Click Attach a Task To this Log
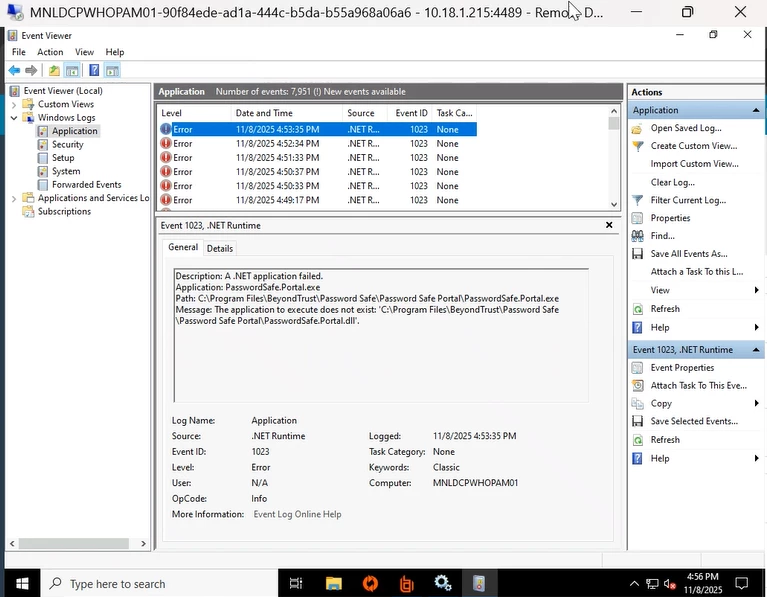 click(x=697, y=272)
